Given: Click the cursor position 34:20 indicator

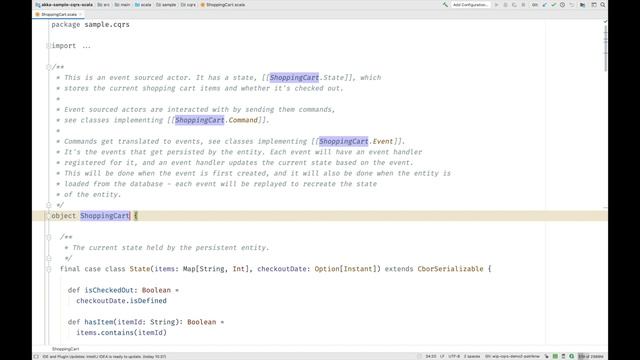Looking at the screenshot, I should click(431, 356).
